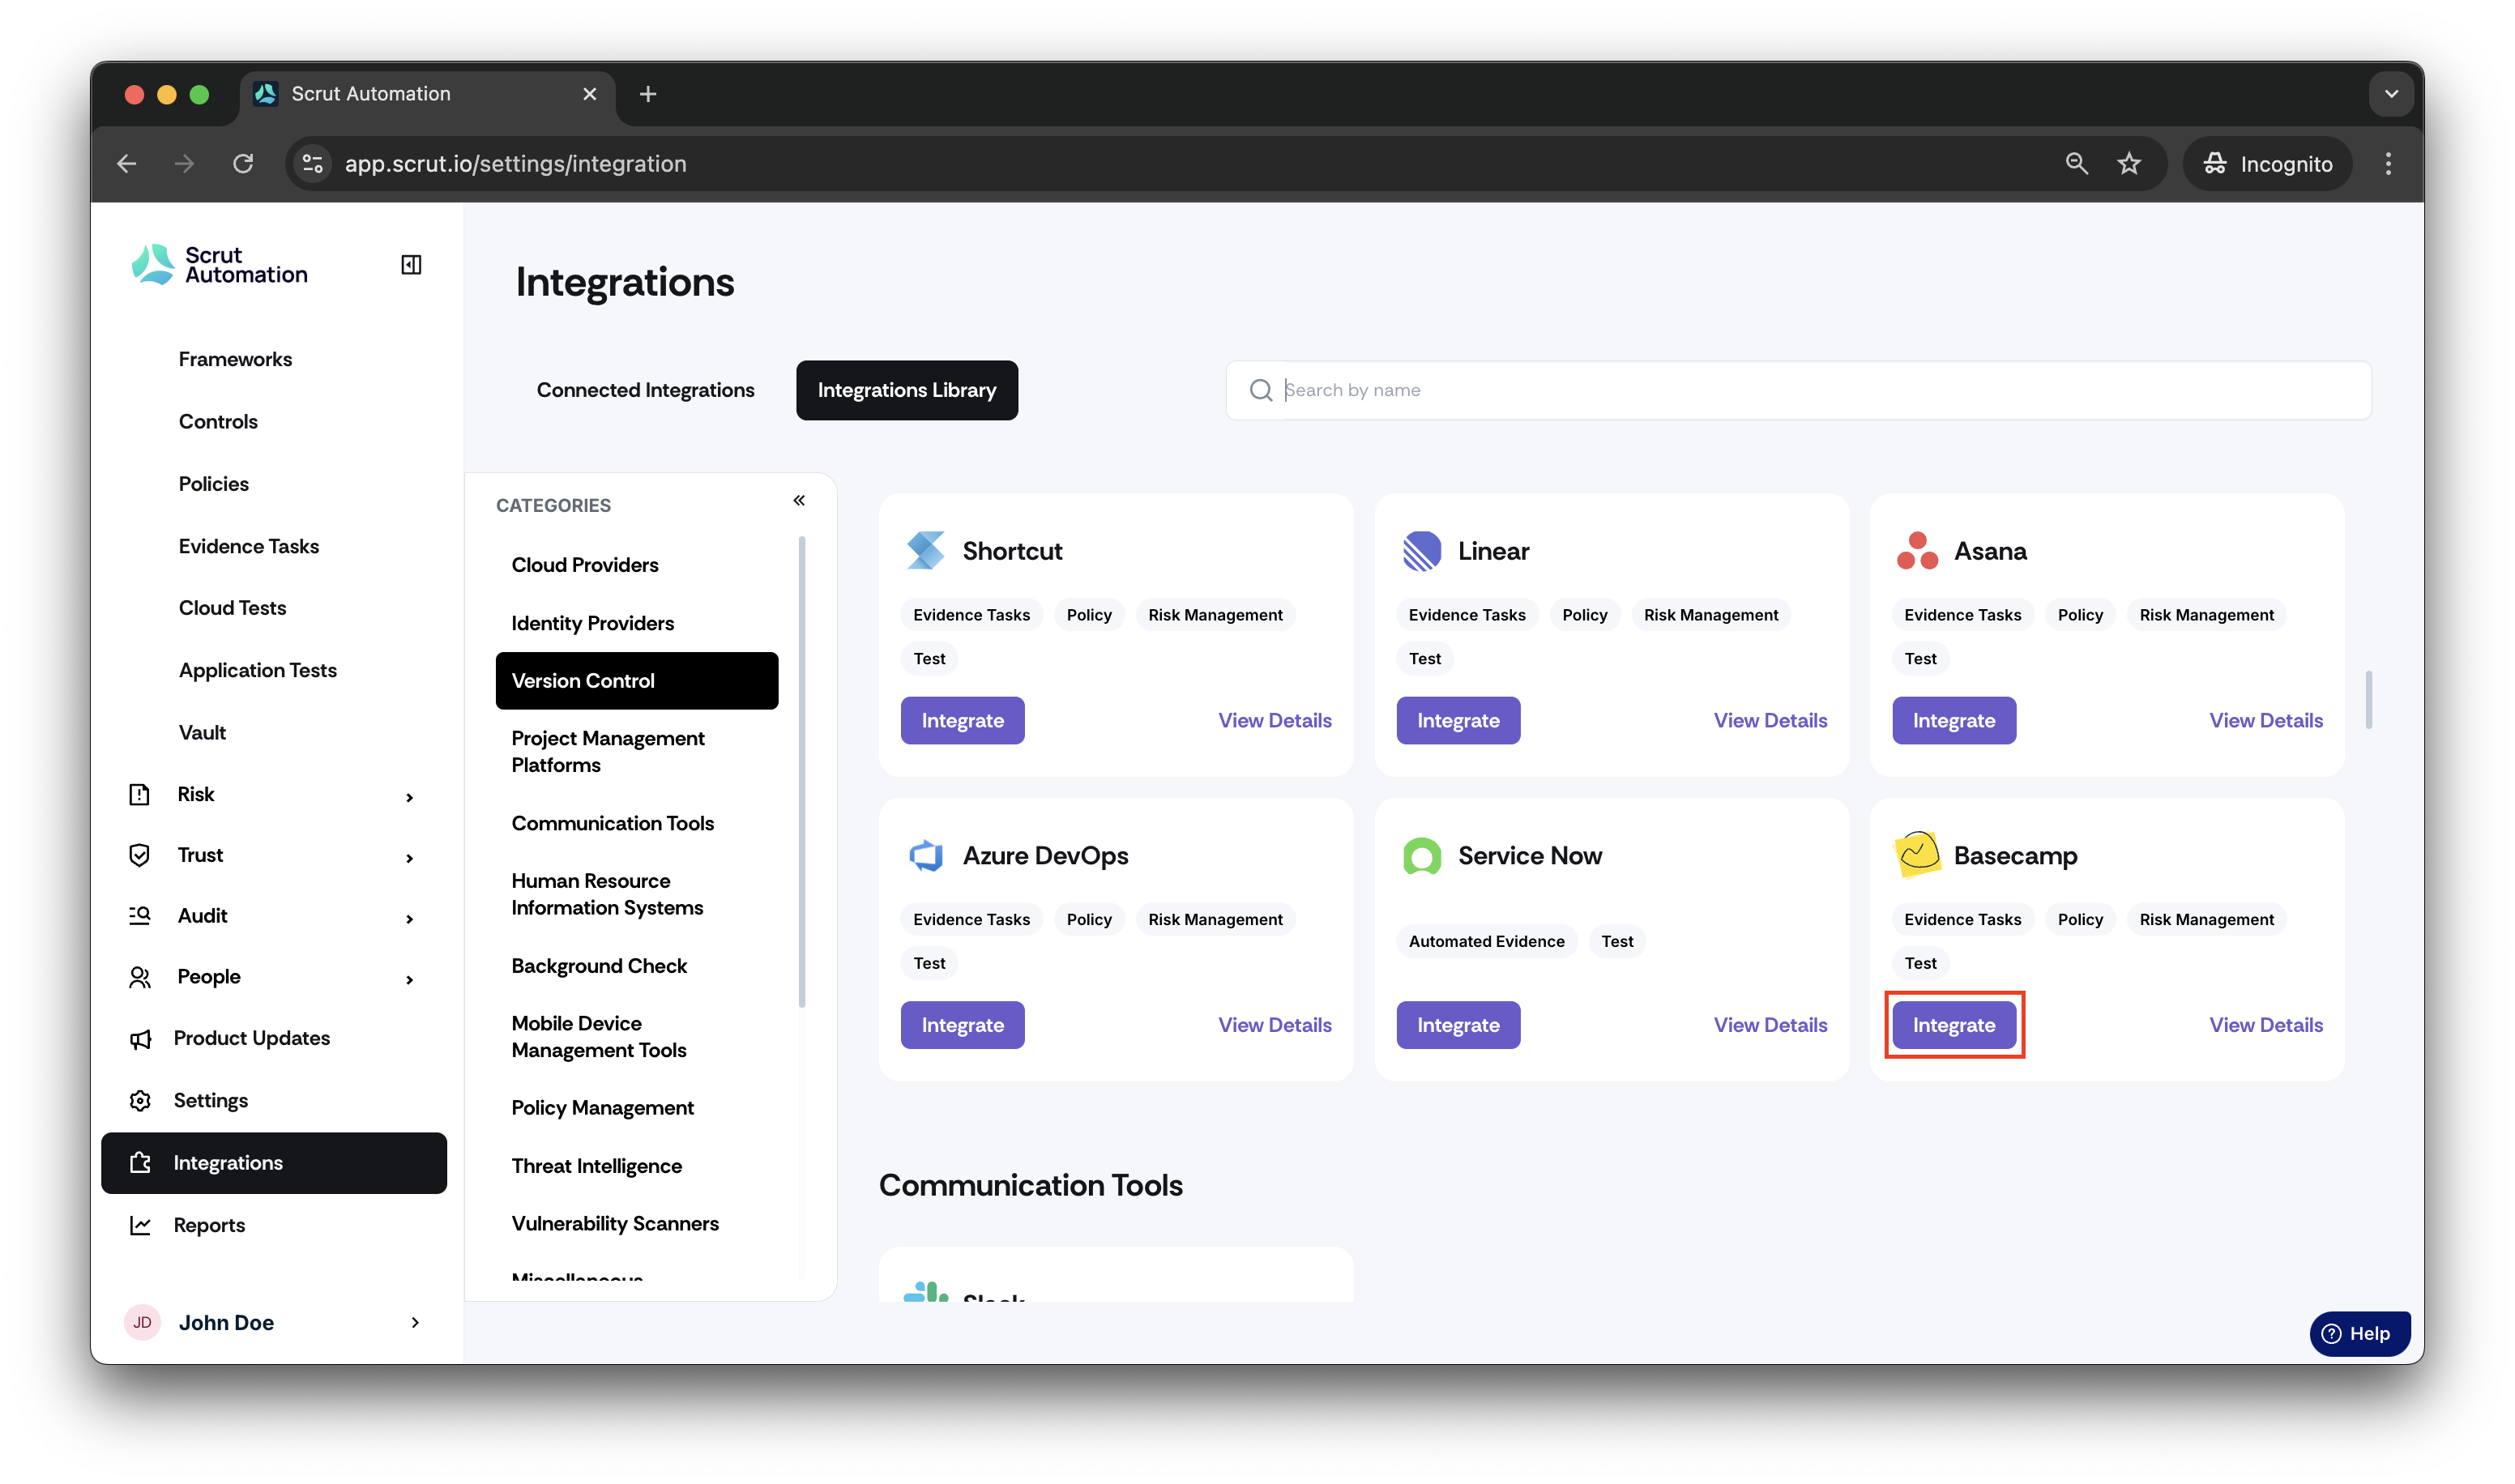Click the Azure DevOps logo icon
2515x1484 pixels.
(925, 855)
